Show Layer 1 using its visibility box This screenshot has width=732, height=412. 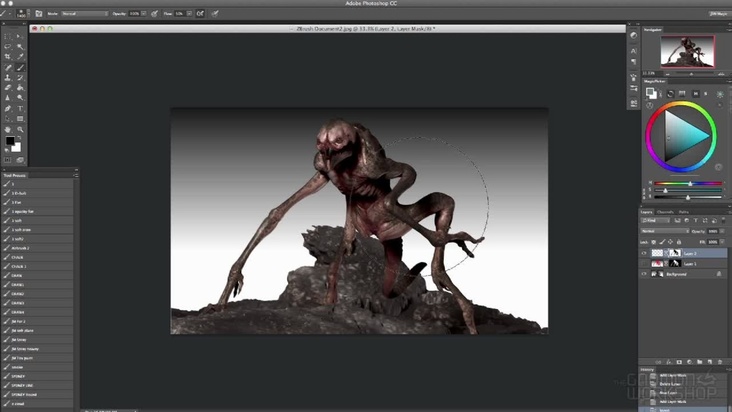(644, 264)
